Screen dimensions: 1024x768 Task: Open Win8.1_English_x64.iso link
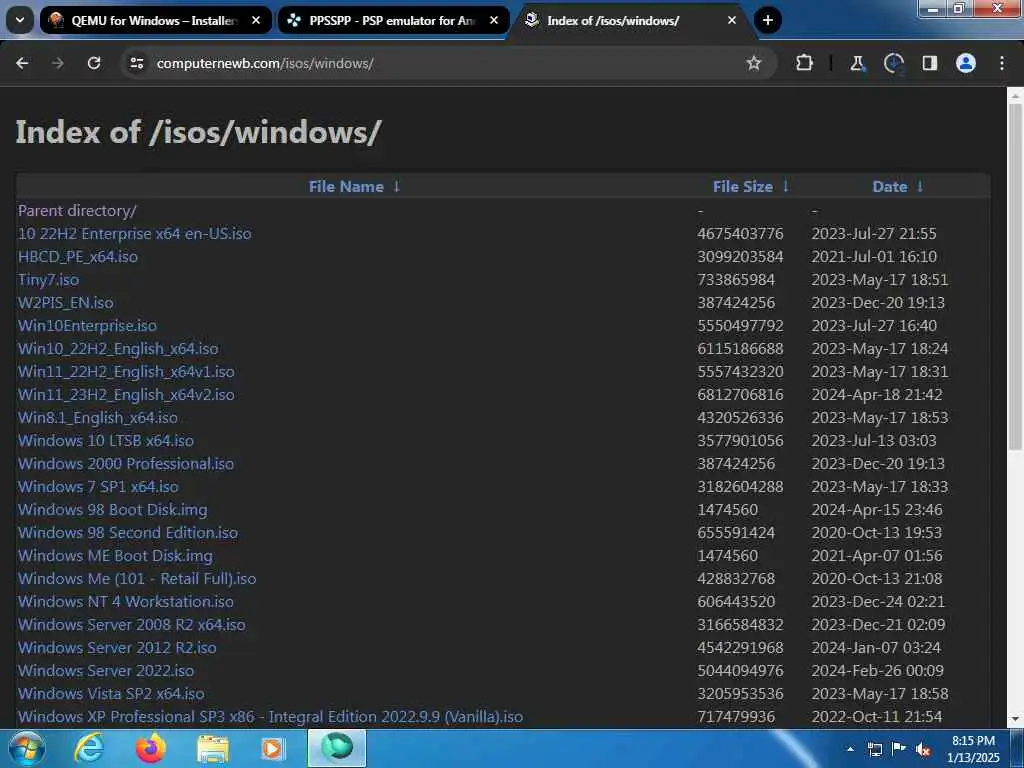coord(98,418)
